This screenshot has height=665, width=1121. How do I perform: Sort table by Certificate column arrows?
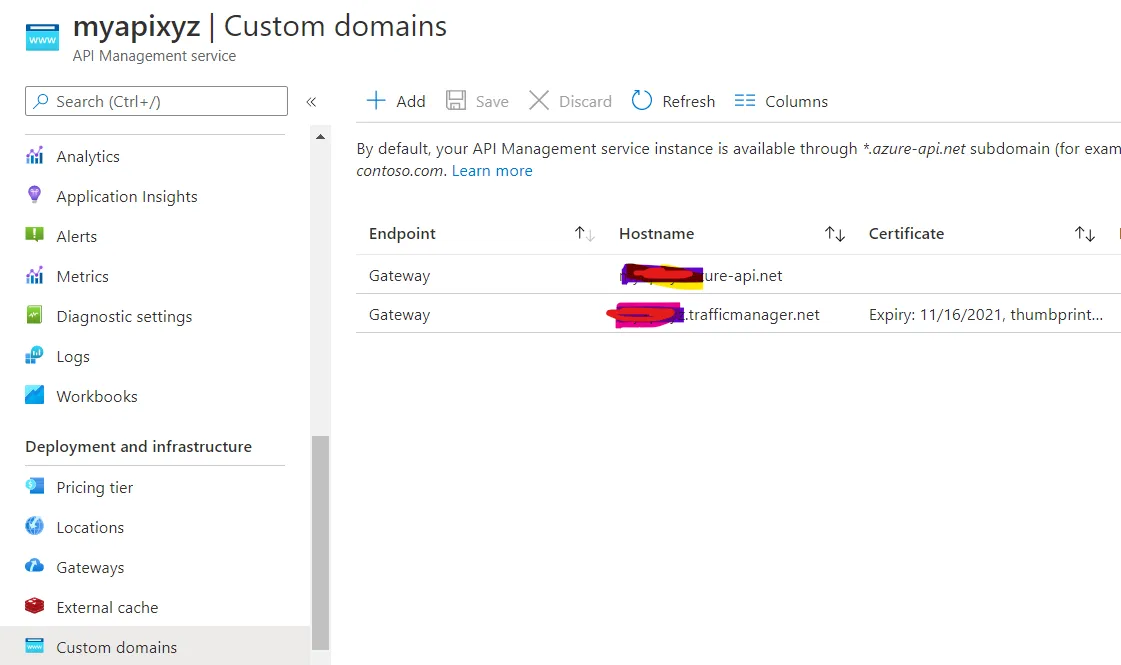tap(1085, 234)
